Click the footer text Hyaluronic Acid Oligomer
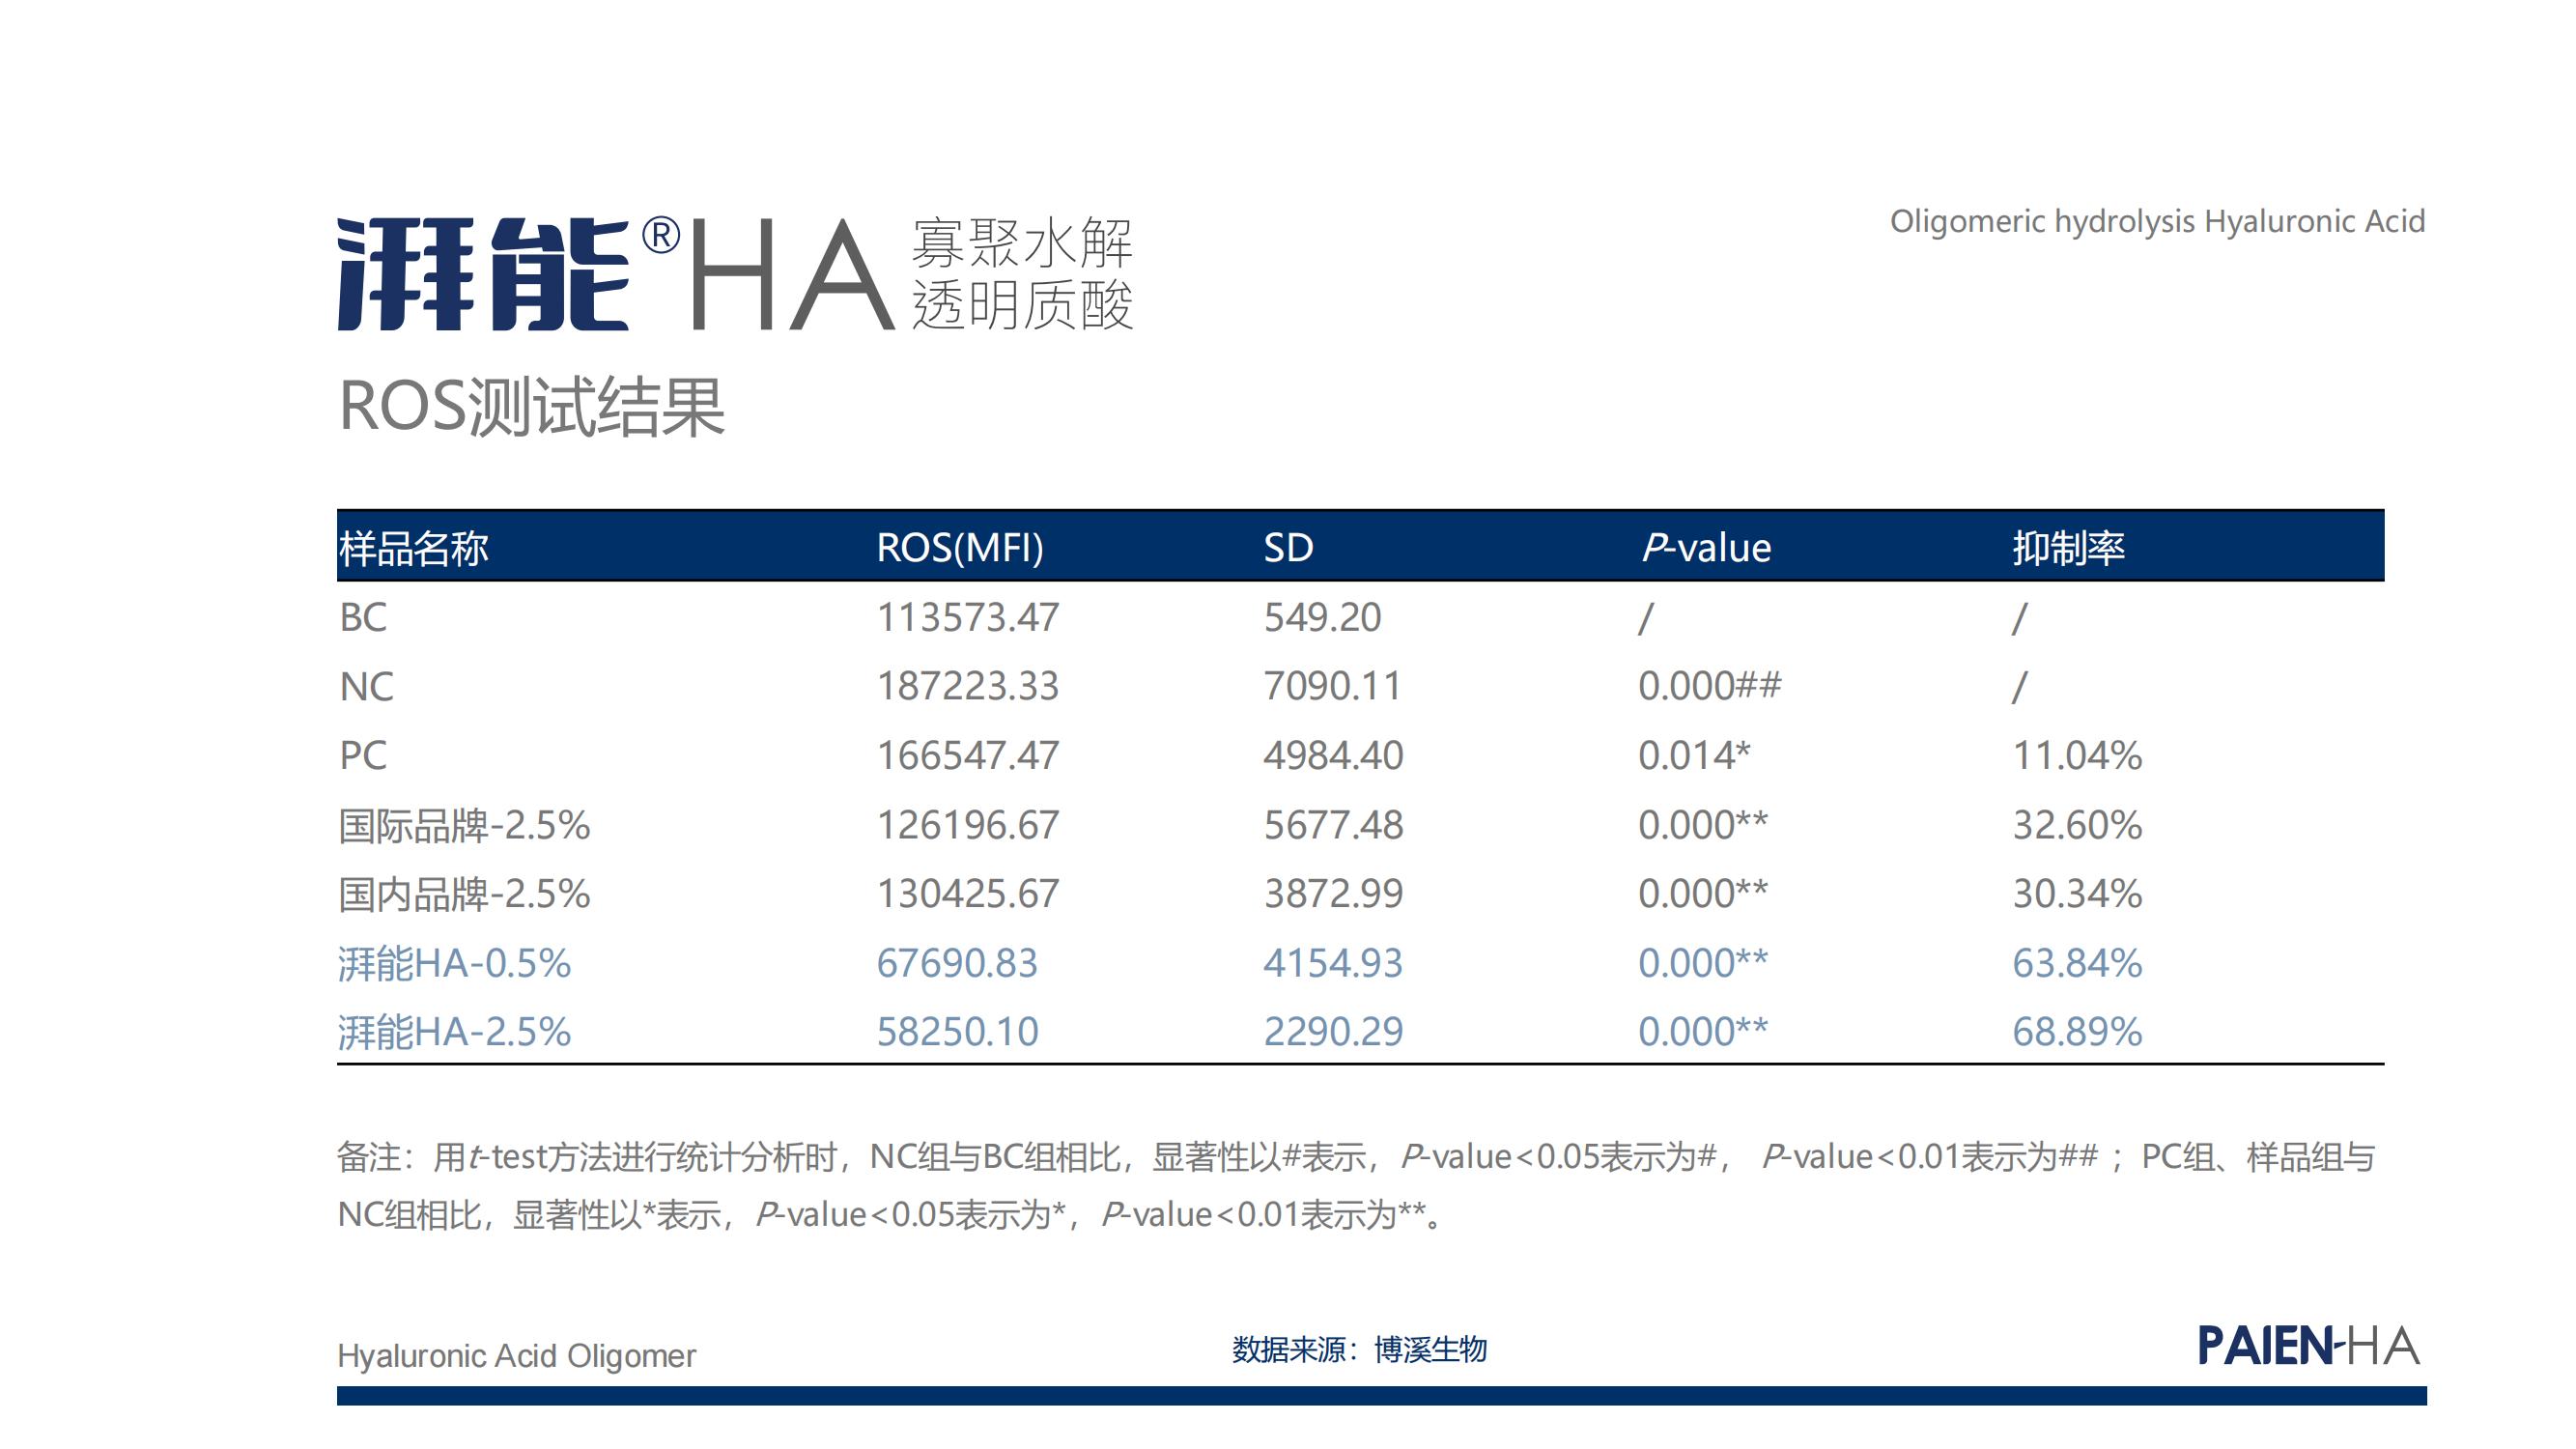This screenshot has width=2576, height=1449. pos(516,1356)
